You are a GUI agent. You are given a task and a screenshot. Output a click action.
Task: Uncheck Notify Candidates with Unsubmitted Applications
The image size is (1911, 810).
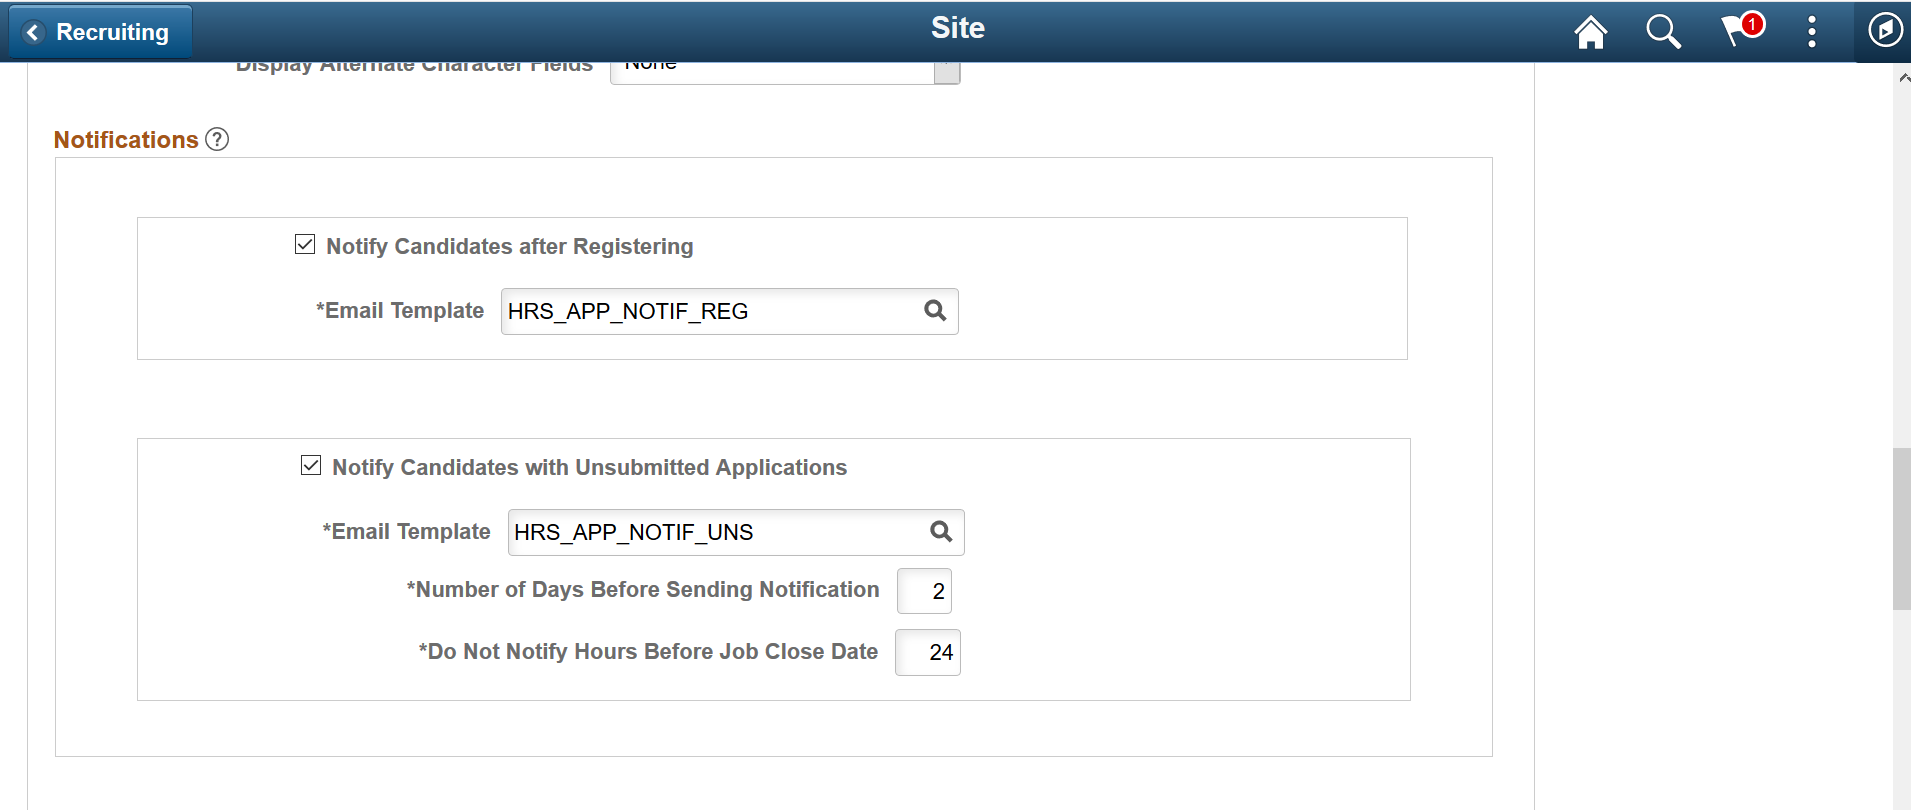tap(311, 466)
